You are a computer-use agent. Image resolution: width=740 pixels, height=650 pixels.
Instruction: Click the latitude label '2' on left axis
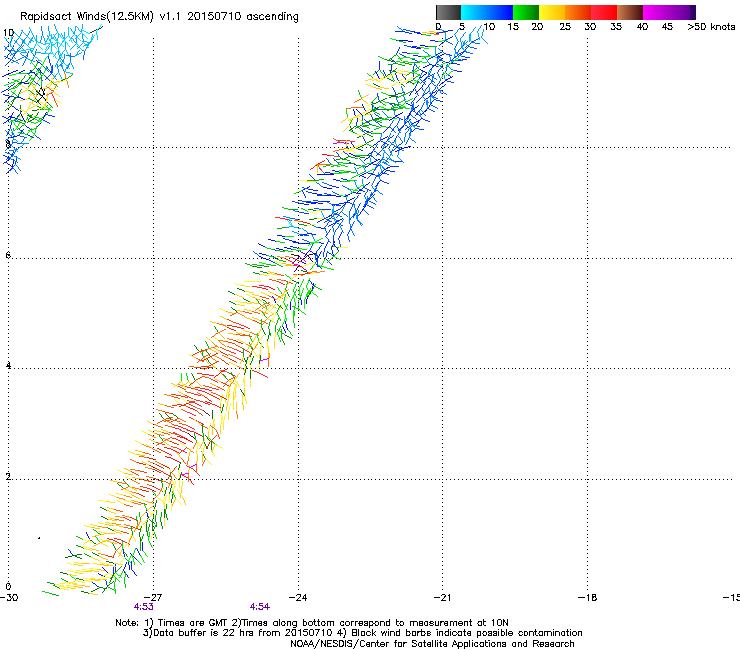(8, 477)
